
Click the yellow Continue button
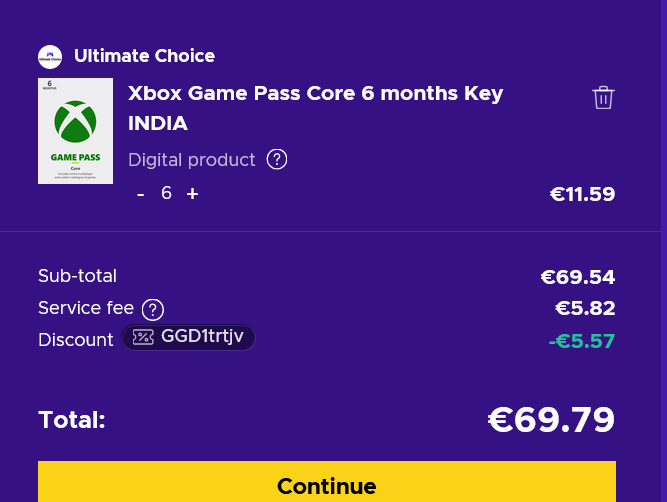coord(327,482)
